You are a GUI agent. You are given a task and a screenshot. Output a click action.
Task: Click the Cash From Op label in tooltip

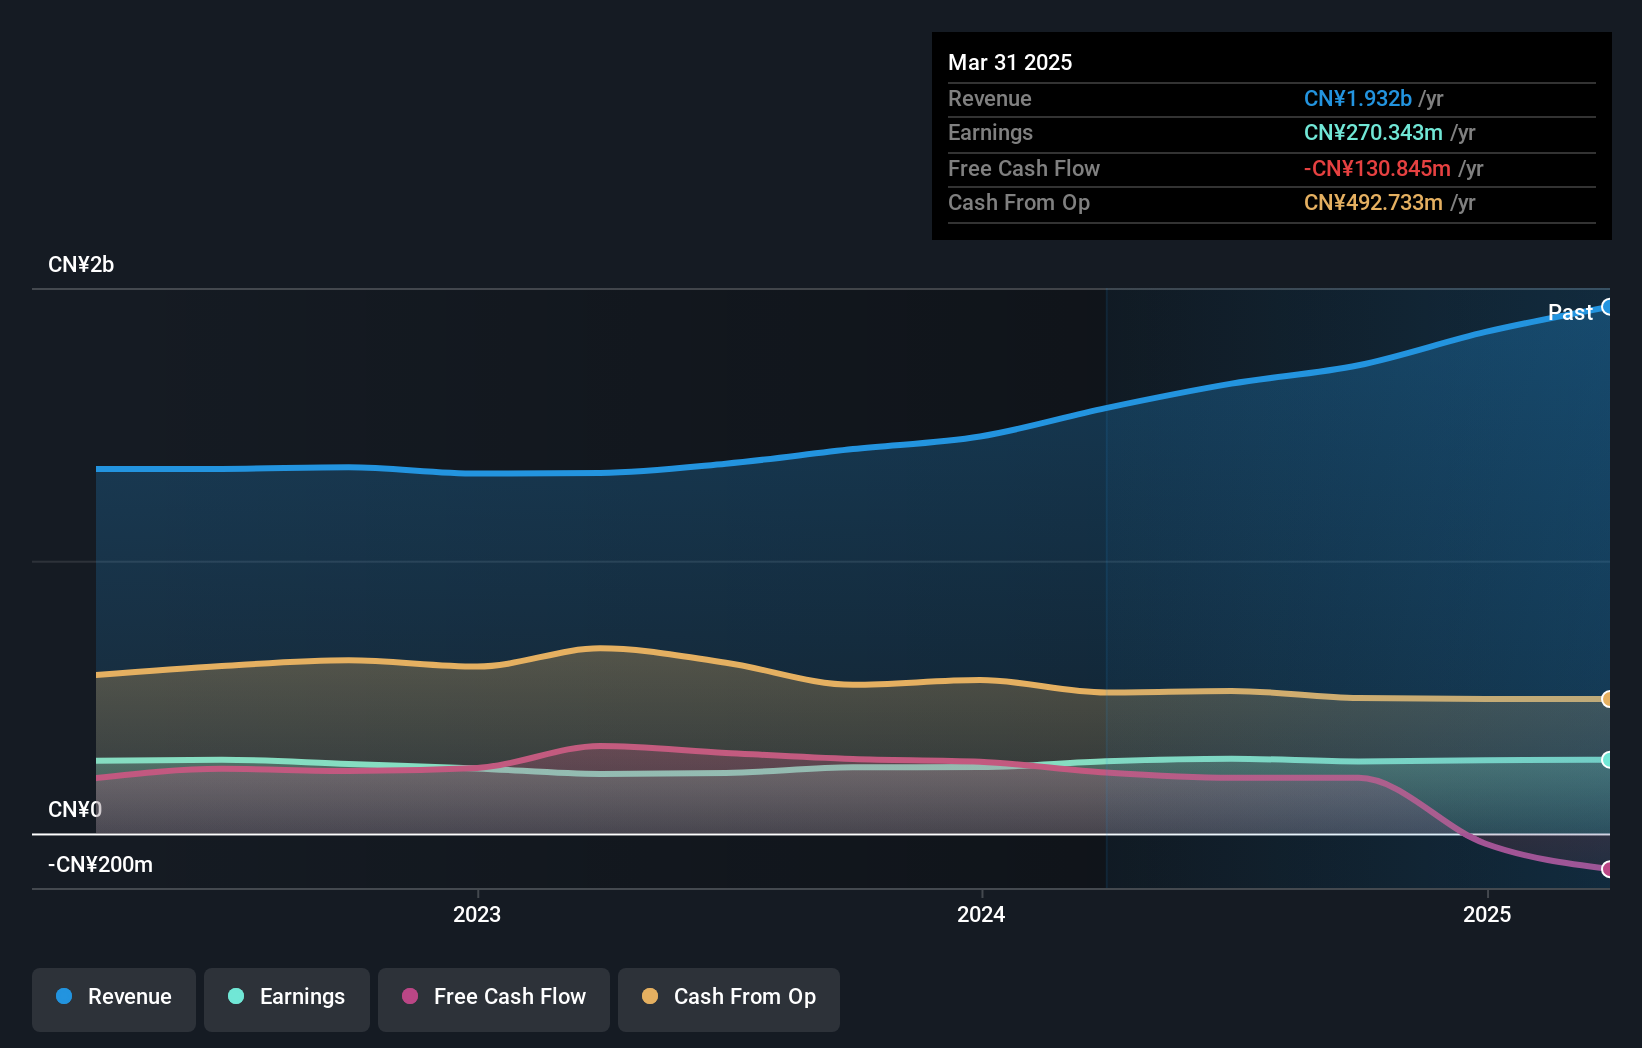coord(1019,203)
